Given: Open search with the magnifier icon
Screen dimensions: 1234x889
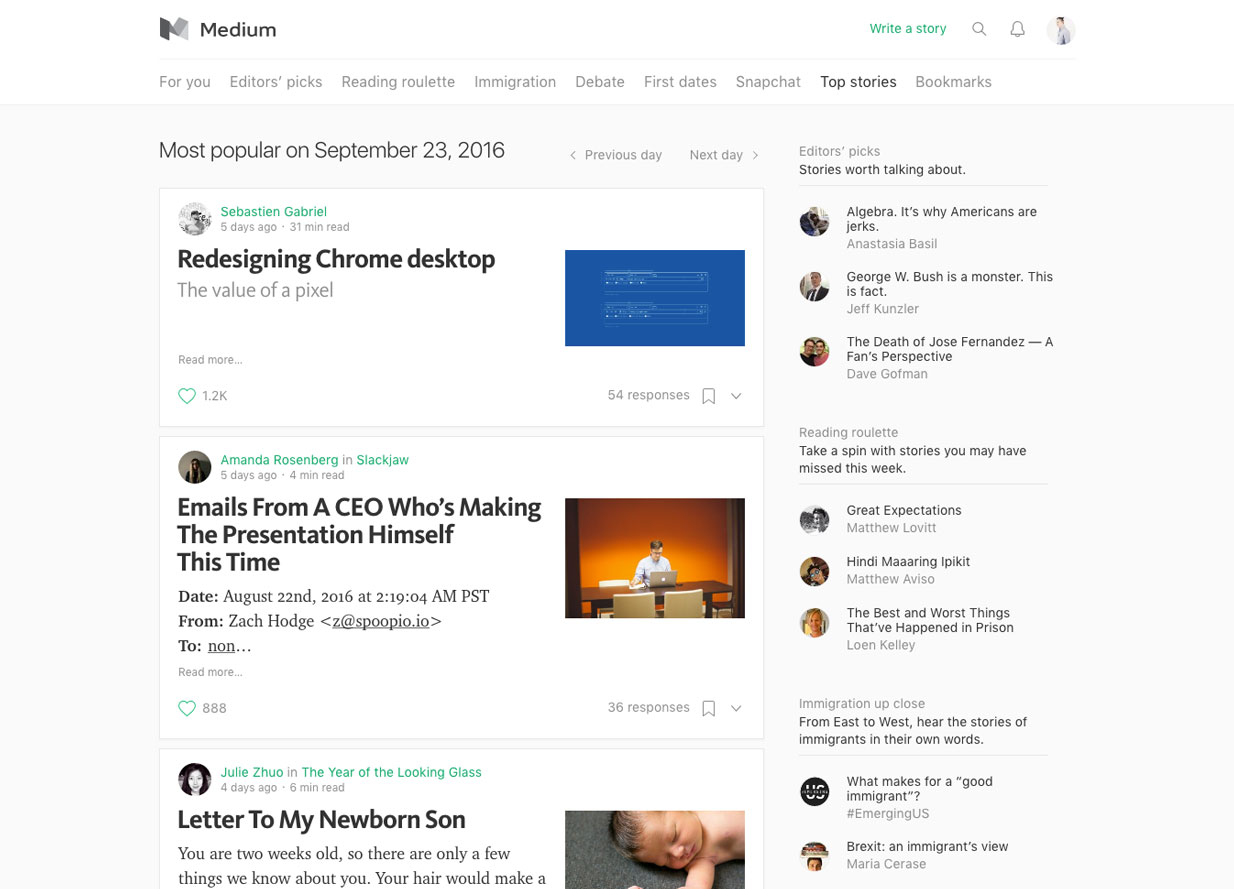Looking at the screenshot, I should [979, 29].
